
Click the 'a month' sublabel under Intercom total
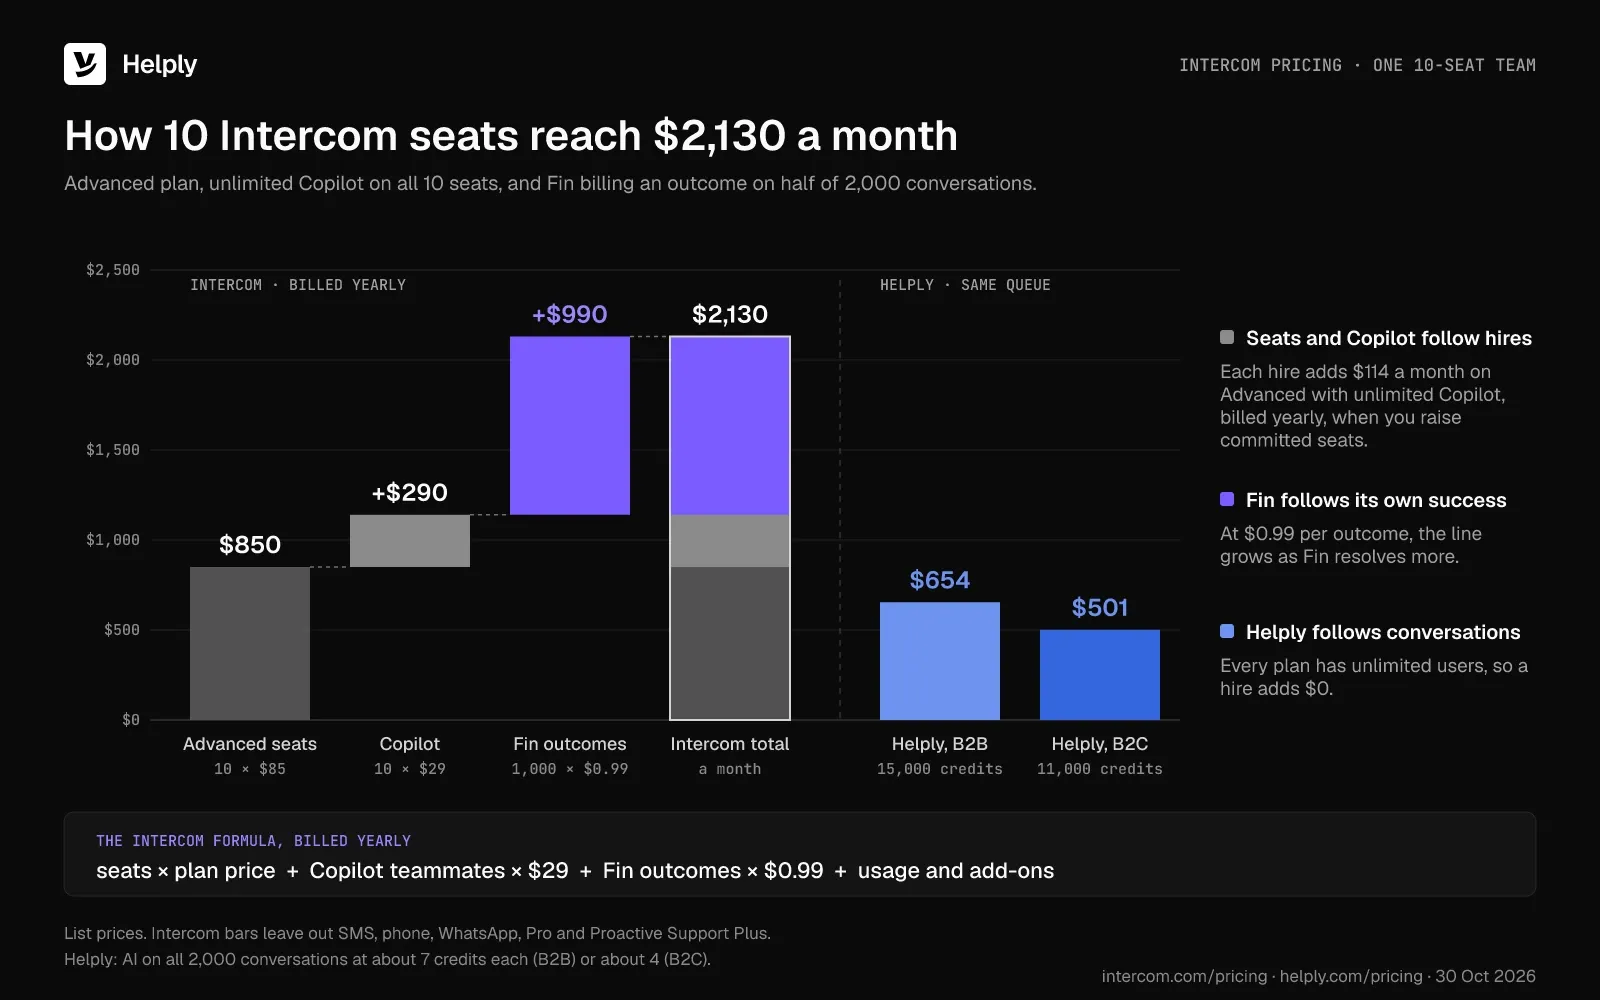click(x=730, y=769)
